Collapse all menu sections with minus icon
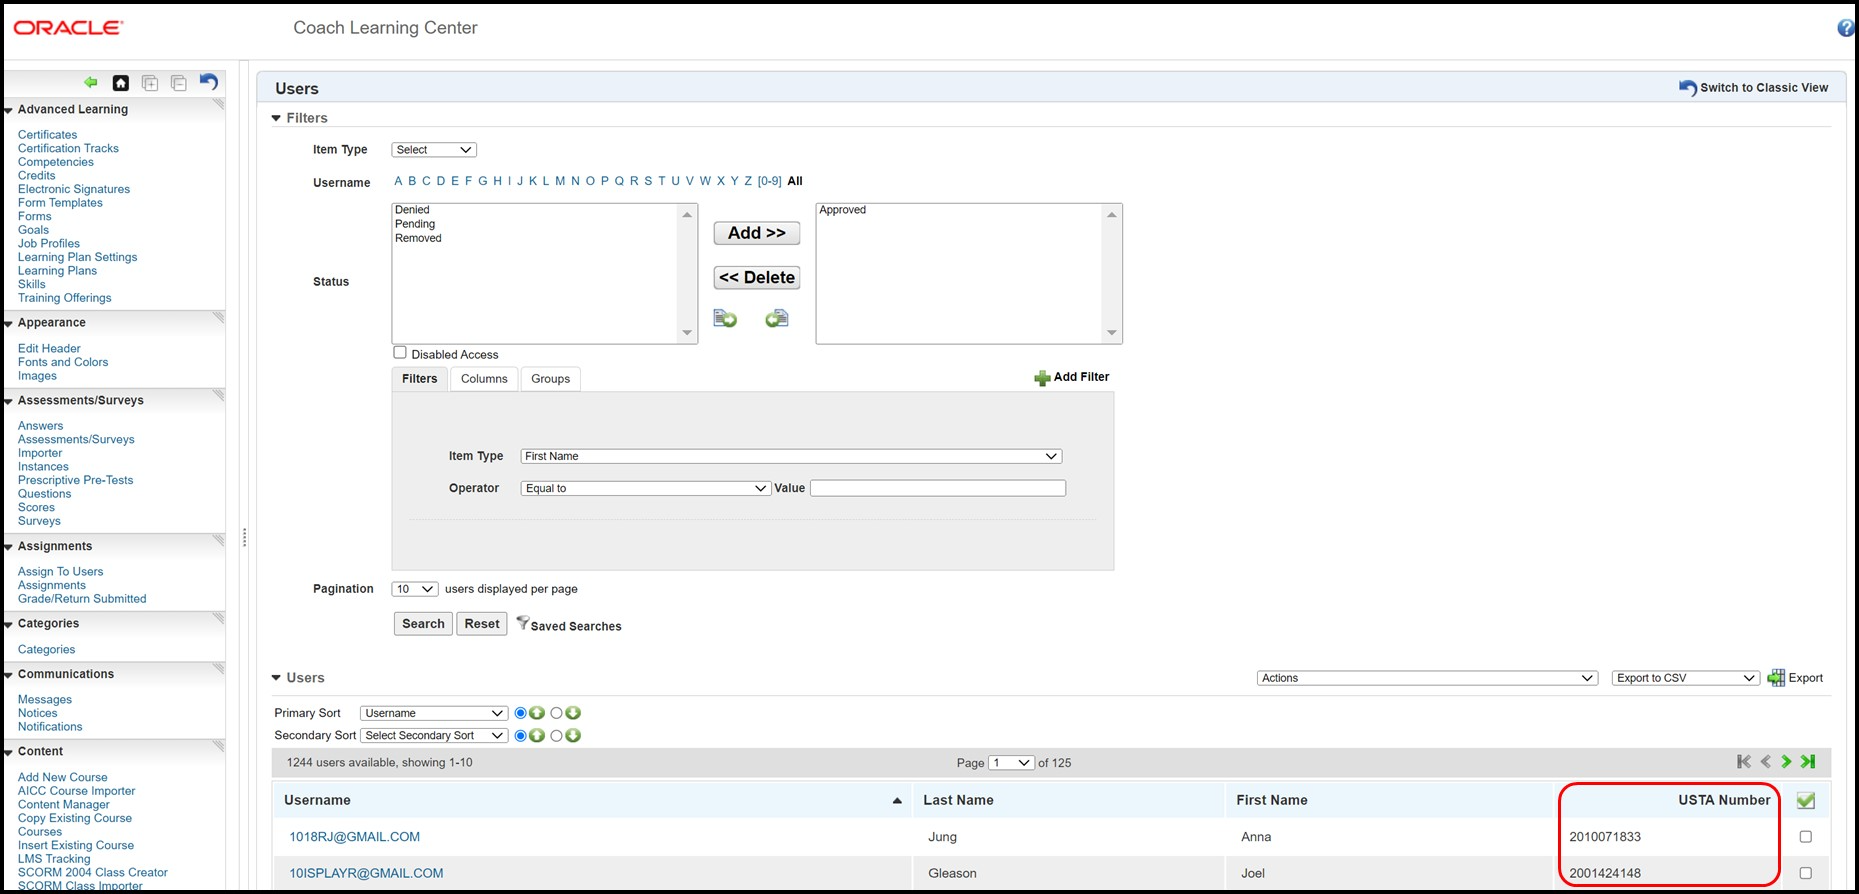This screenshot has height=894, width=1859. pos(179,83)
